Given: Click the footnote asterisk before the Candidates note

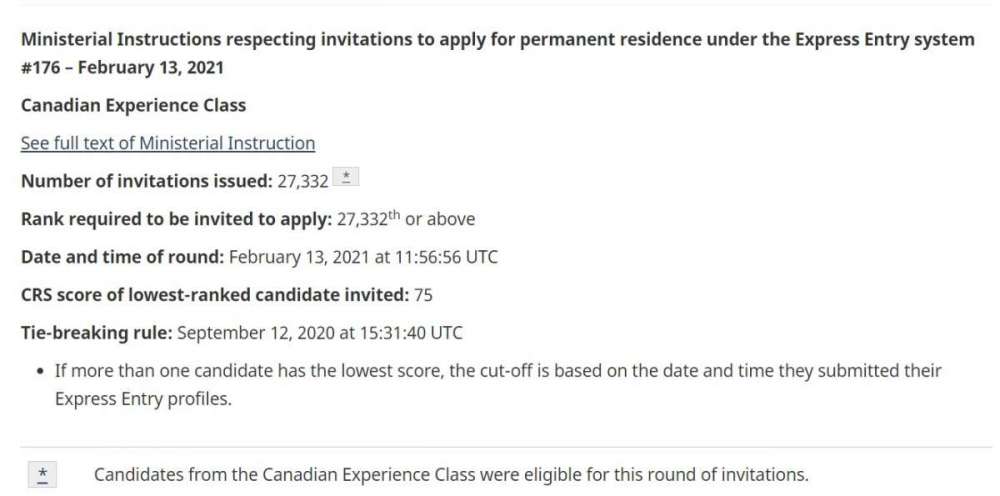Looking at the screenshot, I should click(x=43, y=474).
